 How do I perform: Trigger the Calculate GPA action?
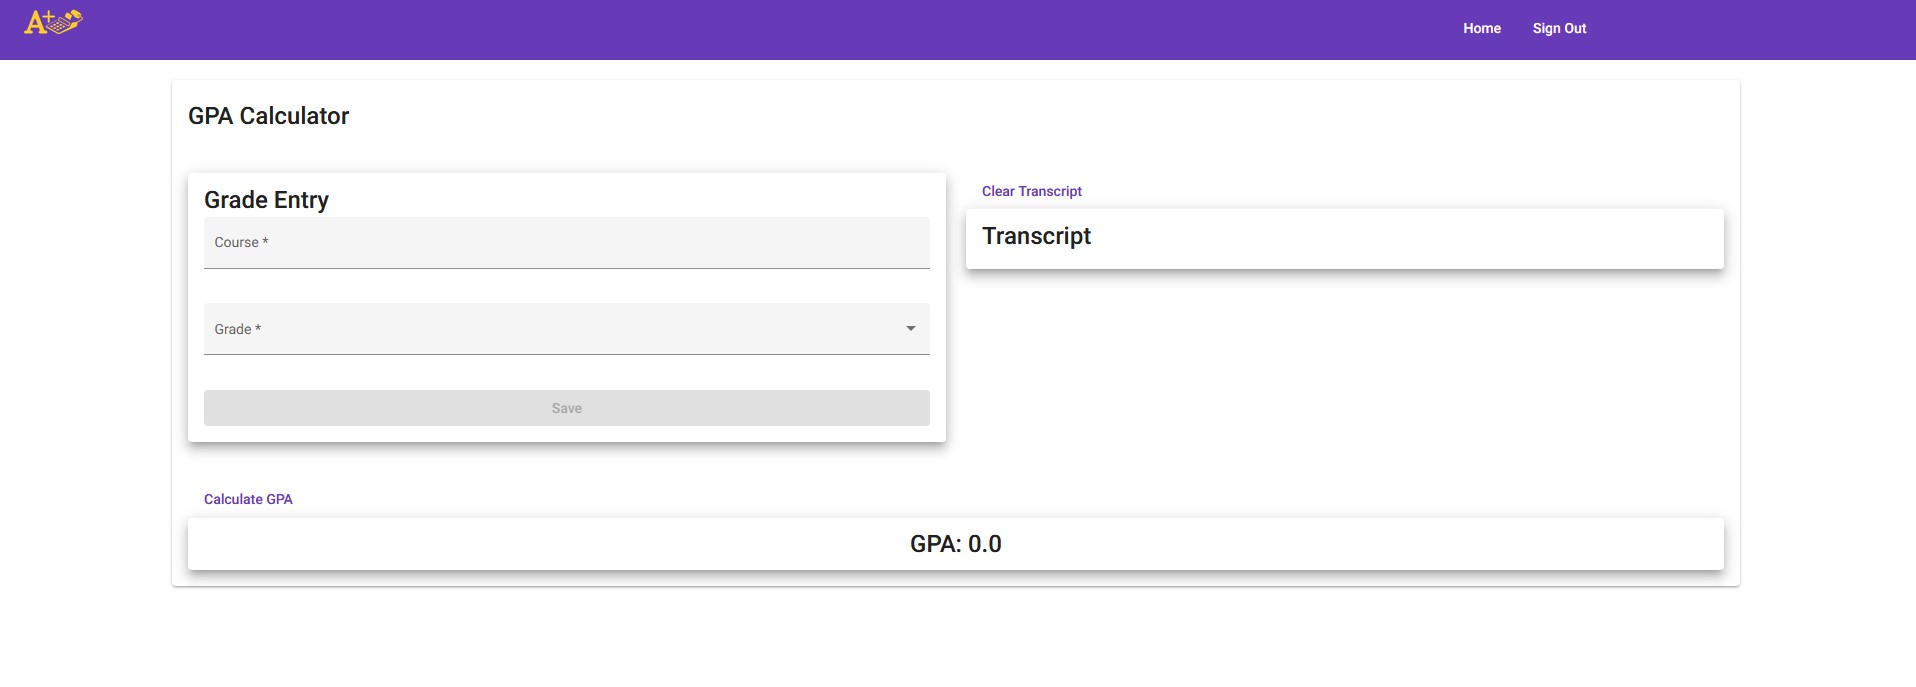(x=247, y=498)
